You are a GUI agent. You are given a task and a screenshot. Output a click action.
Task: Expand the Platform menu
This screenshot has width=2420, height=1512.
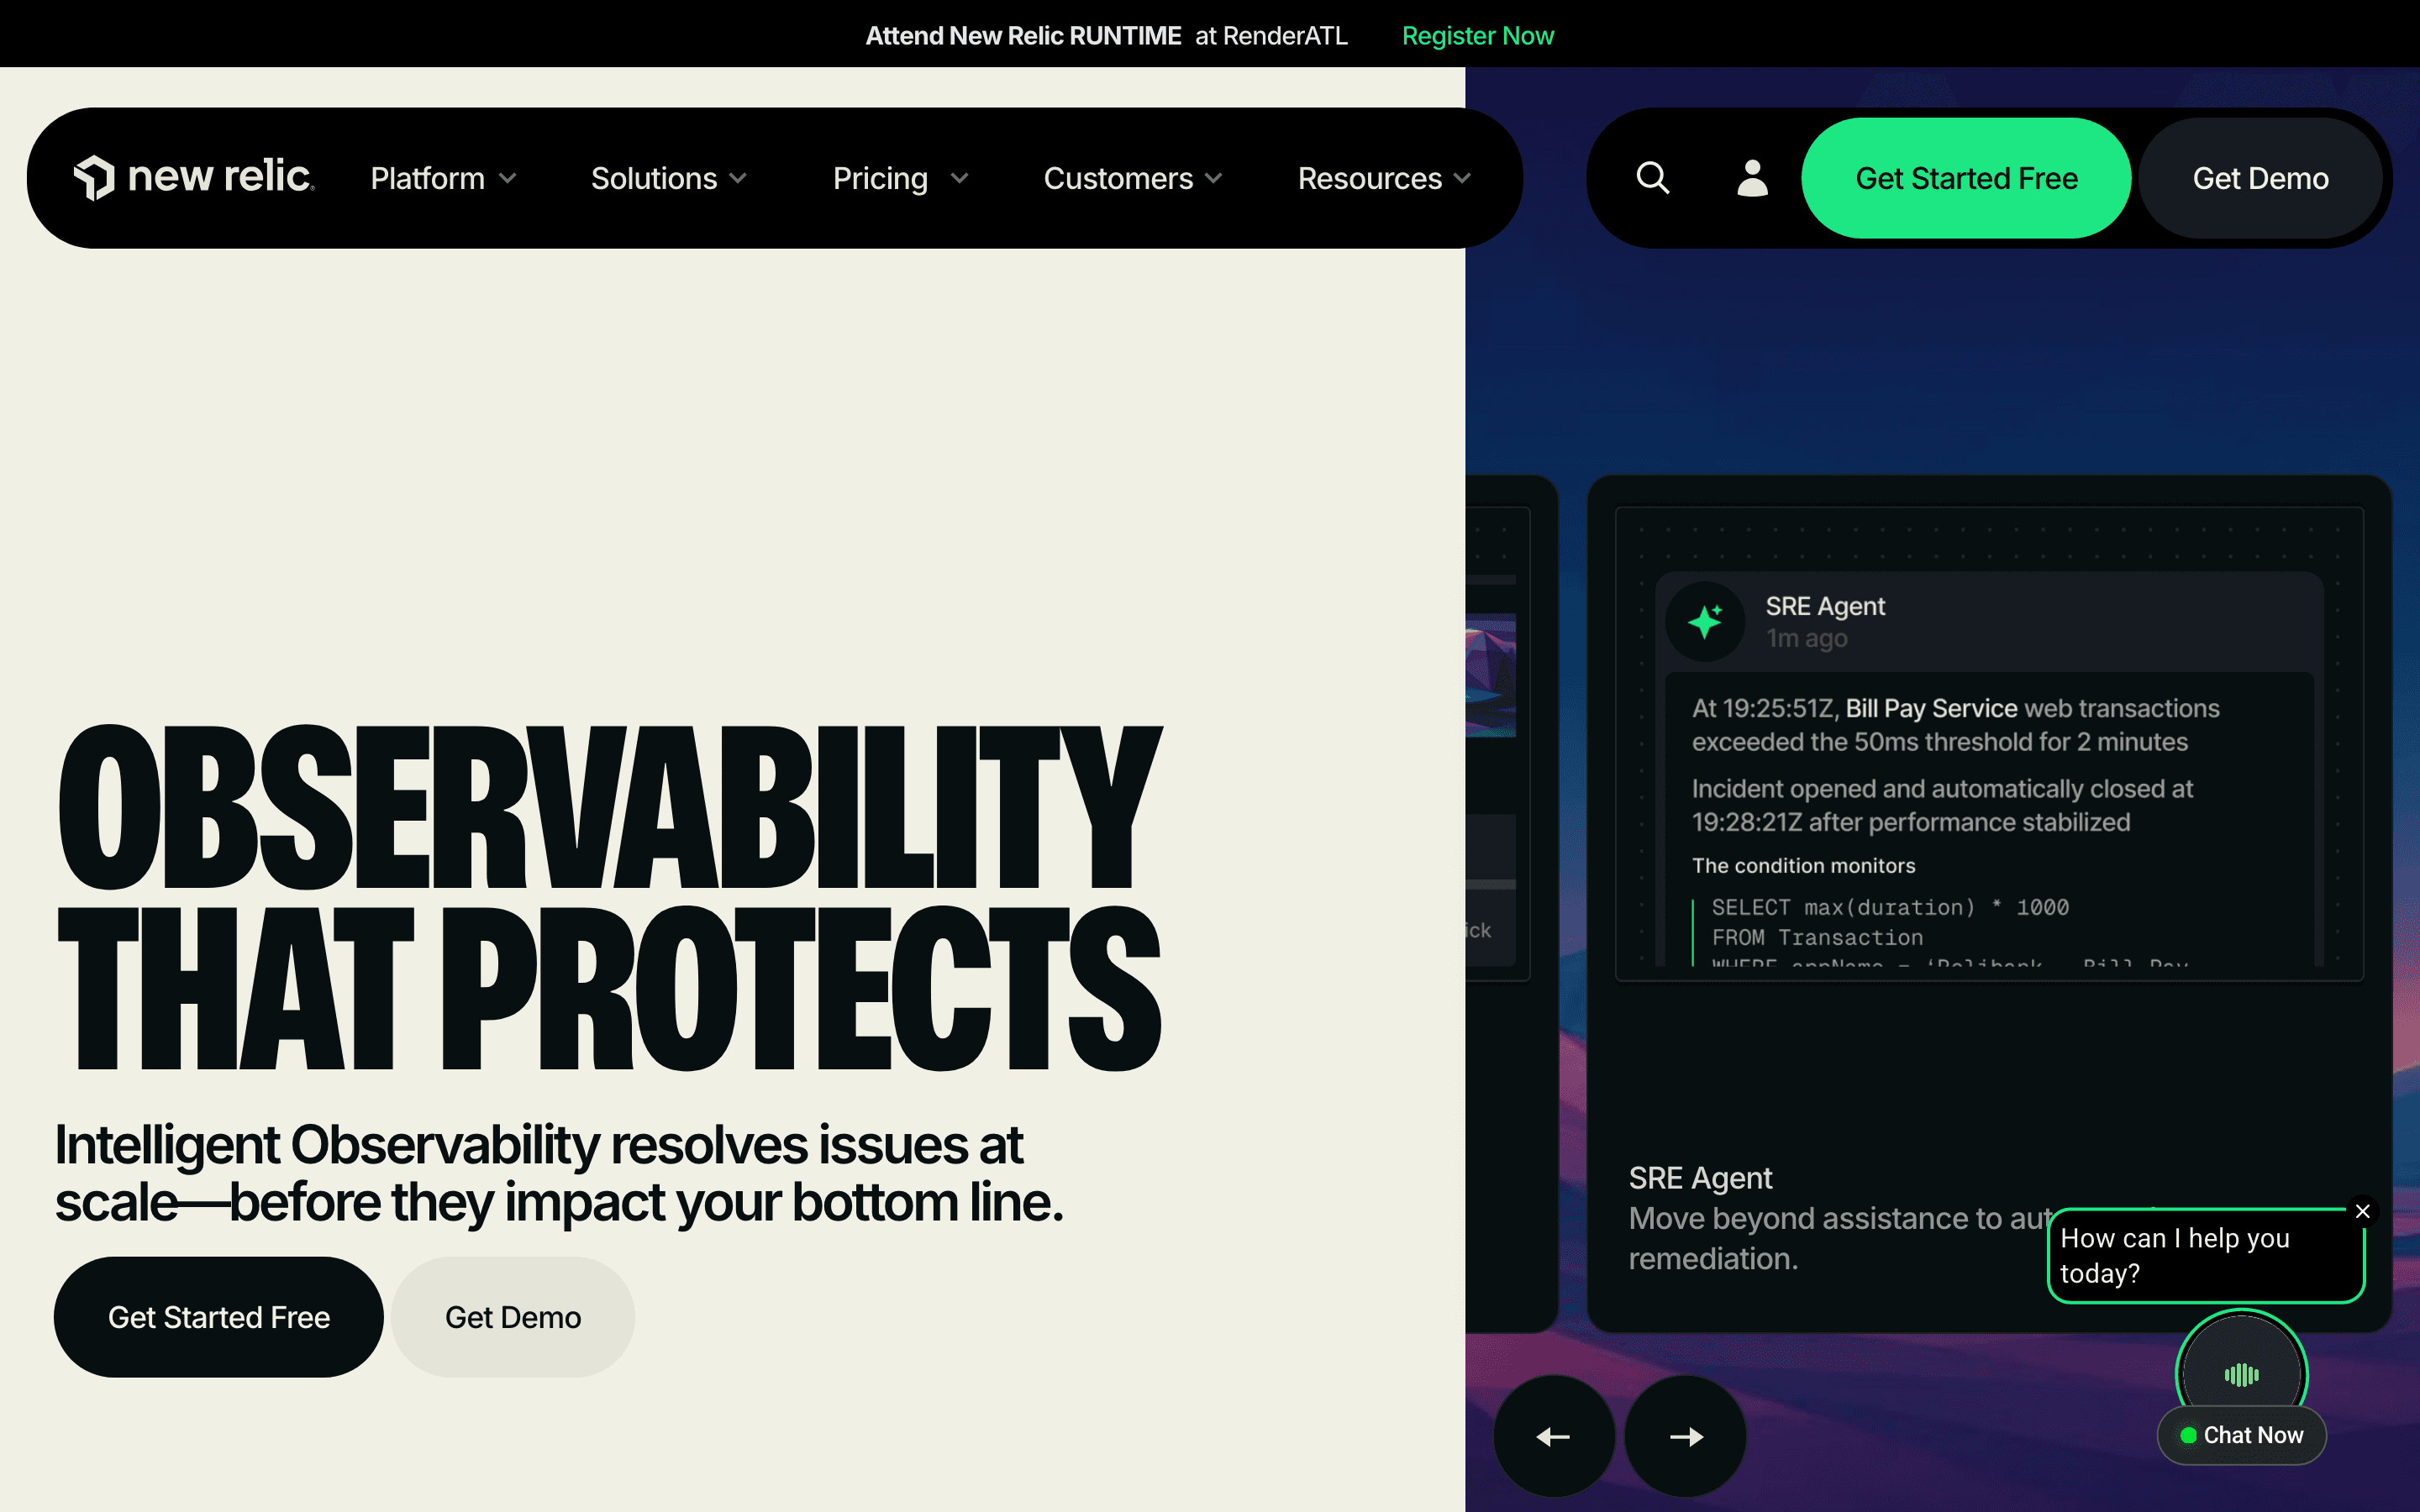tap(444, 178)
